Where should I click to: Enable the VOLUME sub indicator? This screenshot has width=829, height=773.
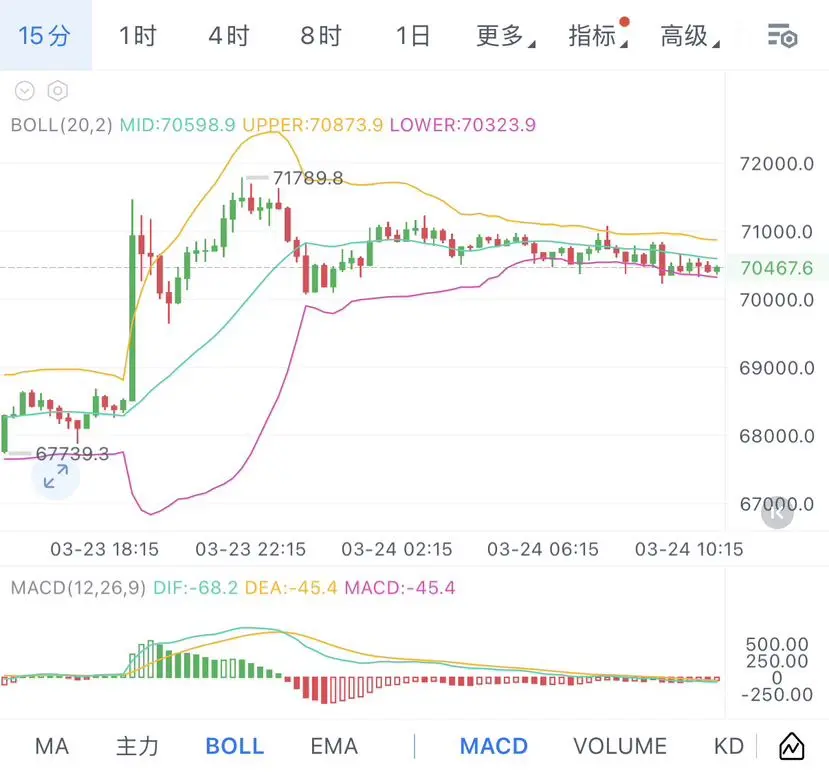pos(620,746)
